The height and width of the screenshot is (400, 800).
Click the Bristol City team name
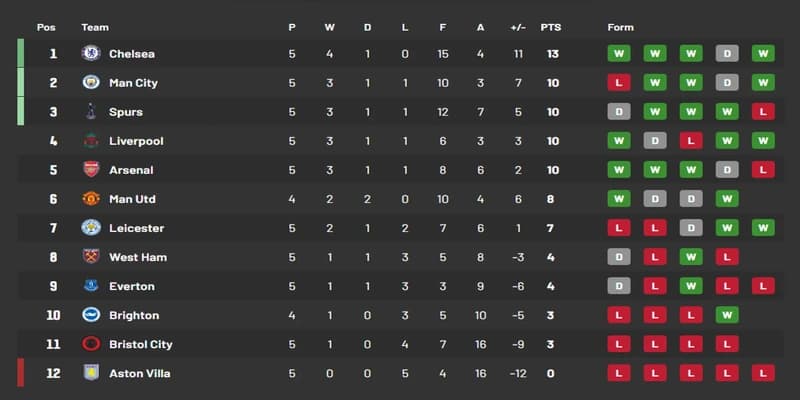point(141,344)
